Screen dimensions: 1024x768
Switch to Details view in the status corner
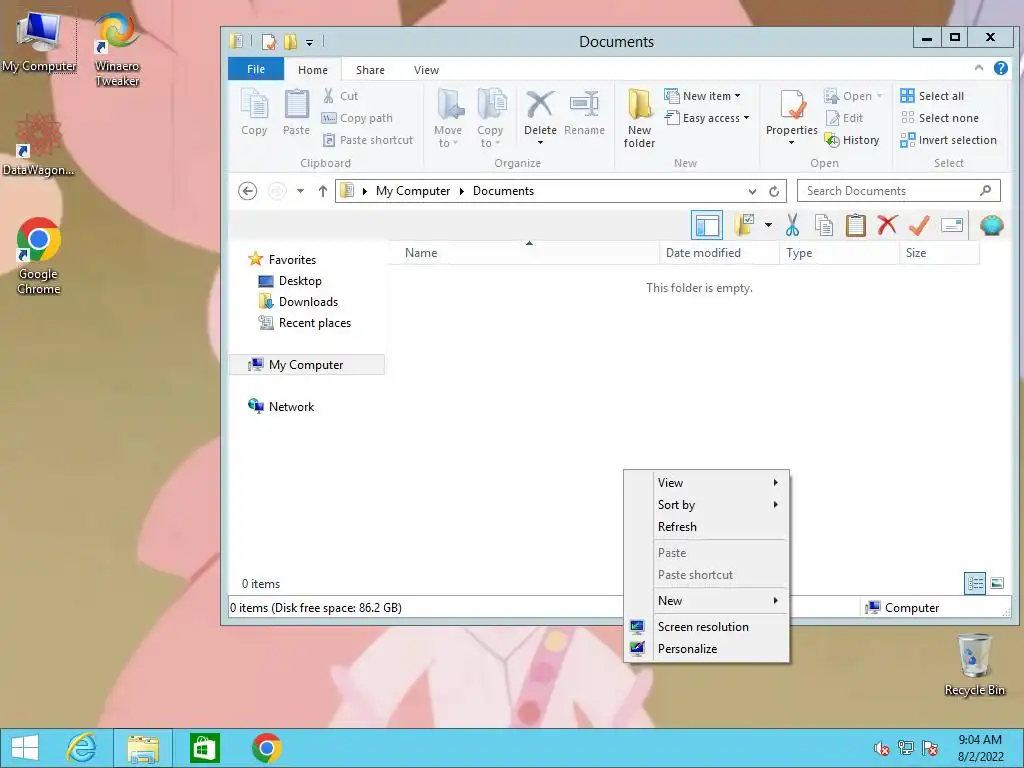click(x=975, y=583)
